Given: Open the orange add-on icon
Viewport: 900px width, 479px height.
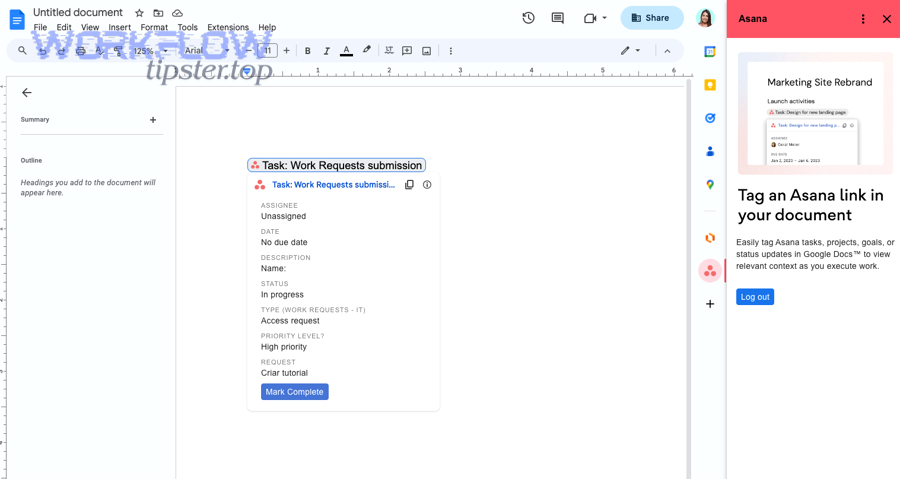Looking at the screenshot, I should click(x=710, y=237).
